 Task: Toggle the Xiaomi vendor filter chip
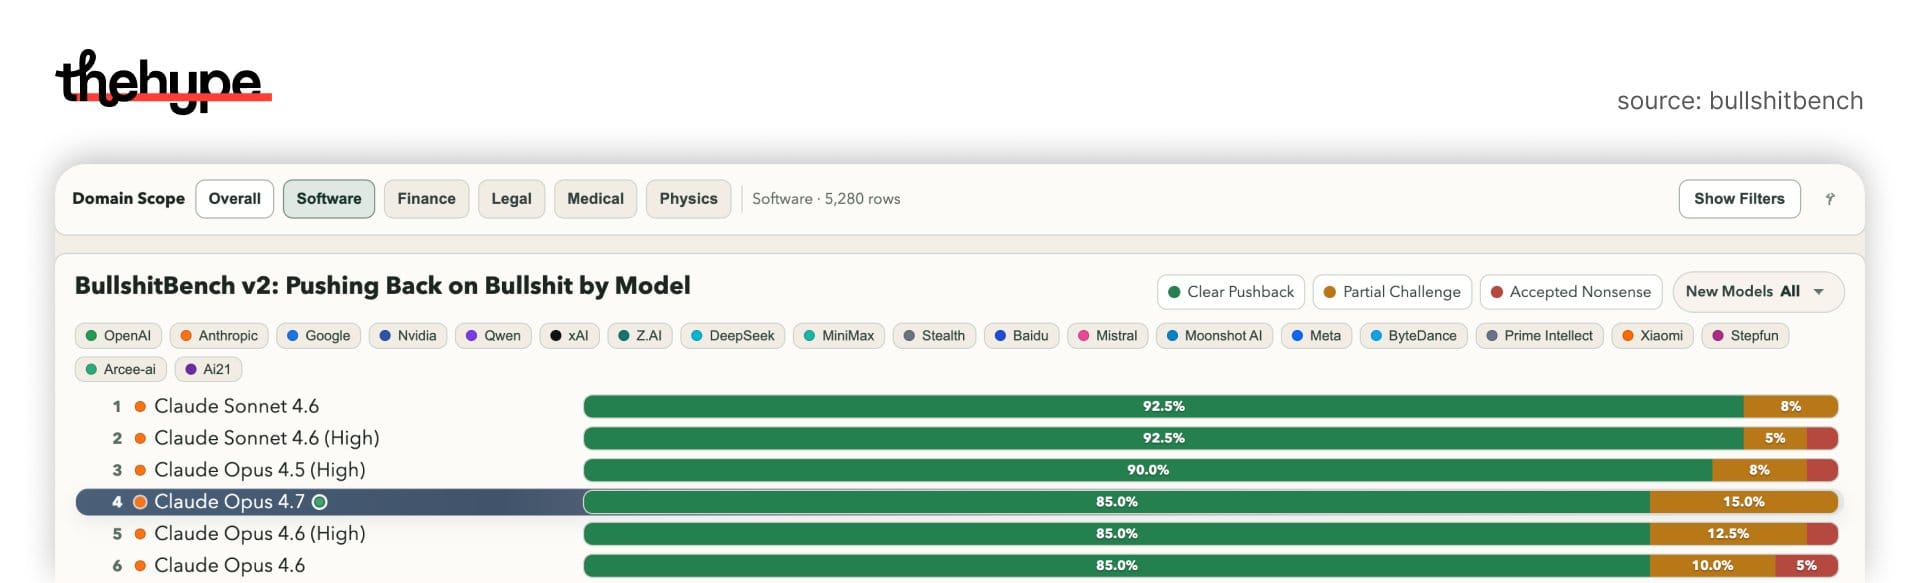click(x=1652, y=336)
